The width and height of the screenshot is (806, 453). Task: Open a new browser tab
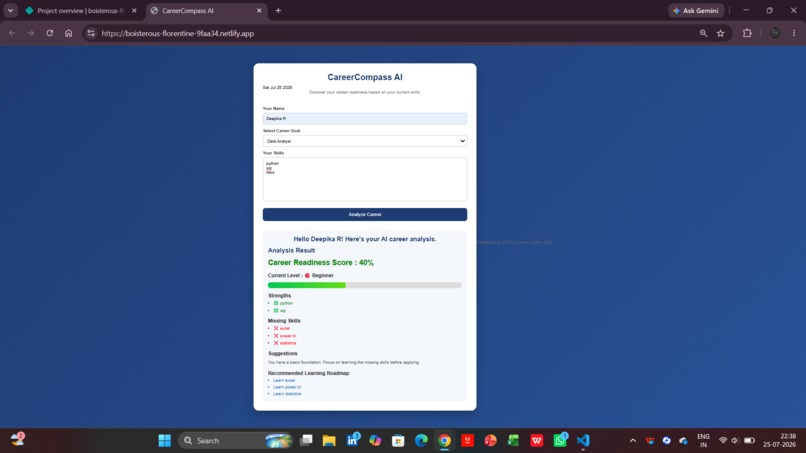pos(278,10)
